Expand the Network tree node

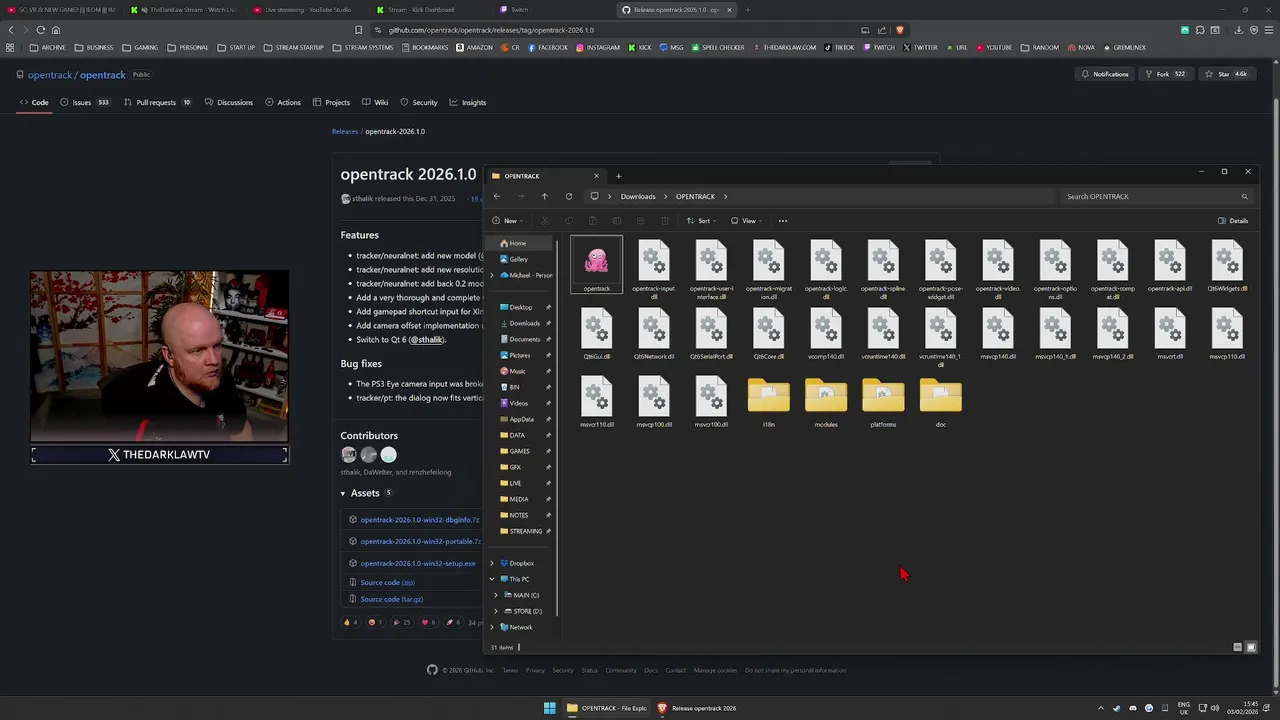click(x=492, y=627)
